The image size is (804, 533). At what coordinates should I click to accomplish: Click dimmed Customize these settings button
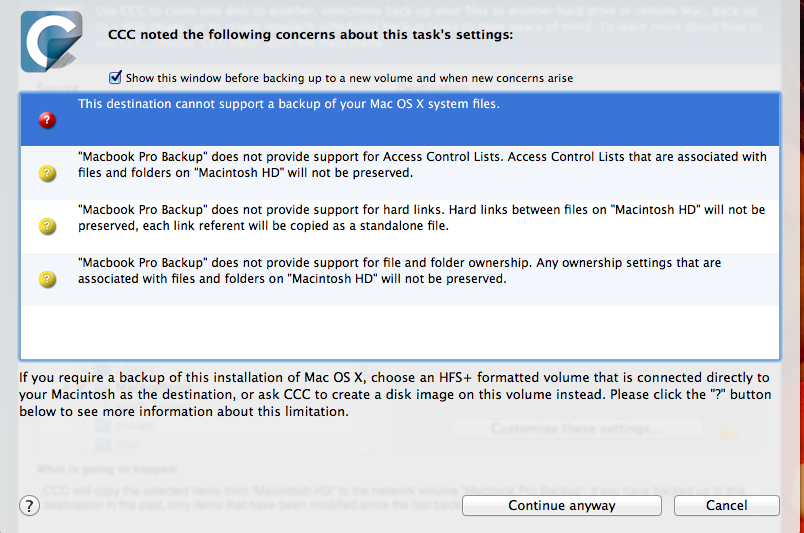[576, 429]
